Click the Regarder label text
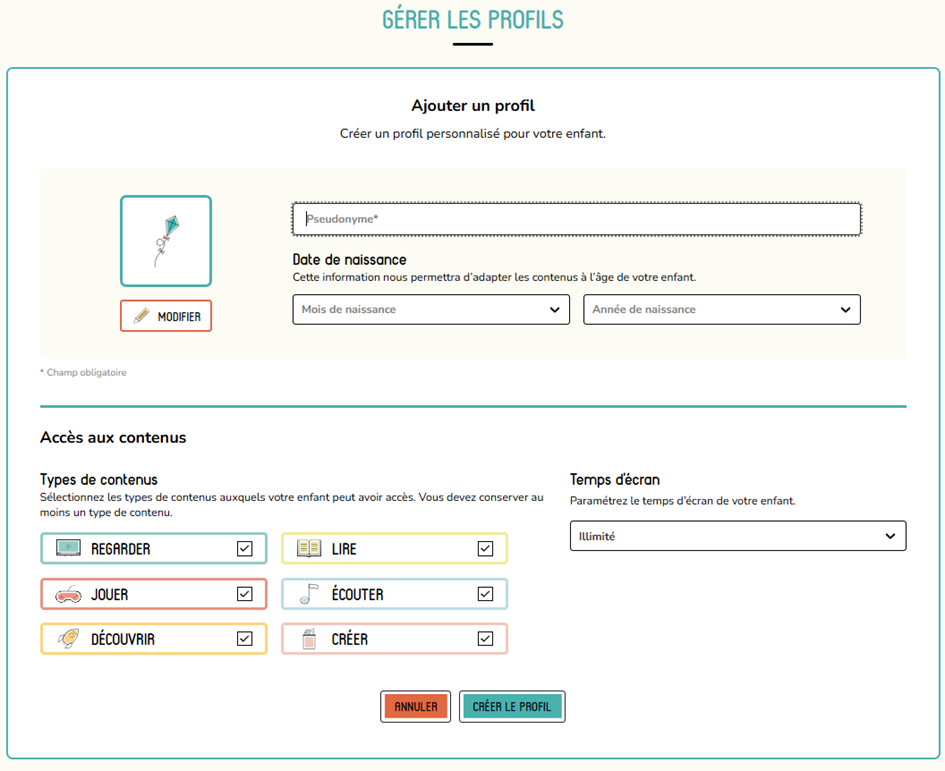945x771 pixels. (x=121, y=549)
